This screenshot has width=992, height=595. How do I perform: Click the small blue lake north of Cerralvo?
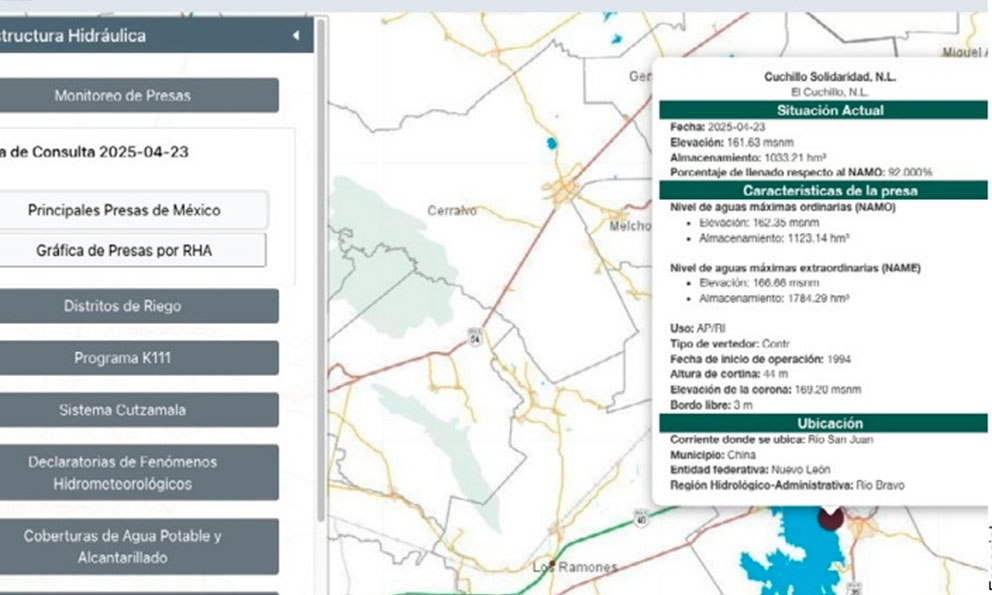[551, 143]
